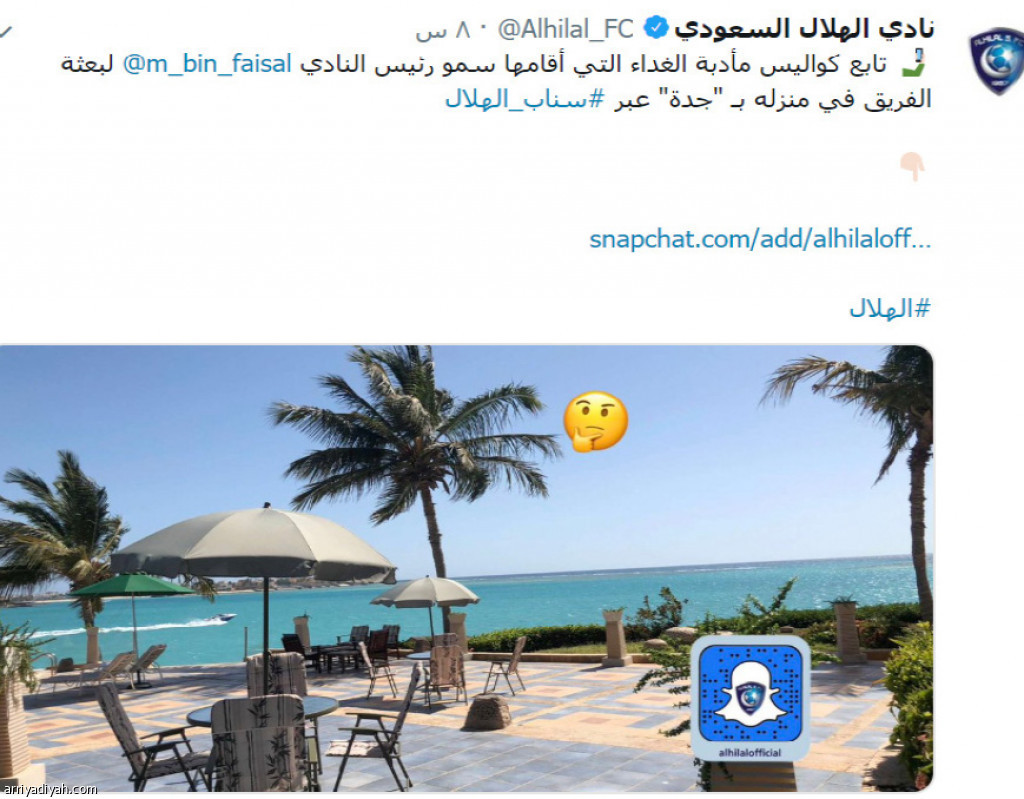Expand the tweet options chevron
Viewport: 1024px width, 799px height.
(x=5, y=31)
